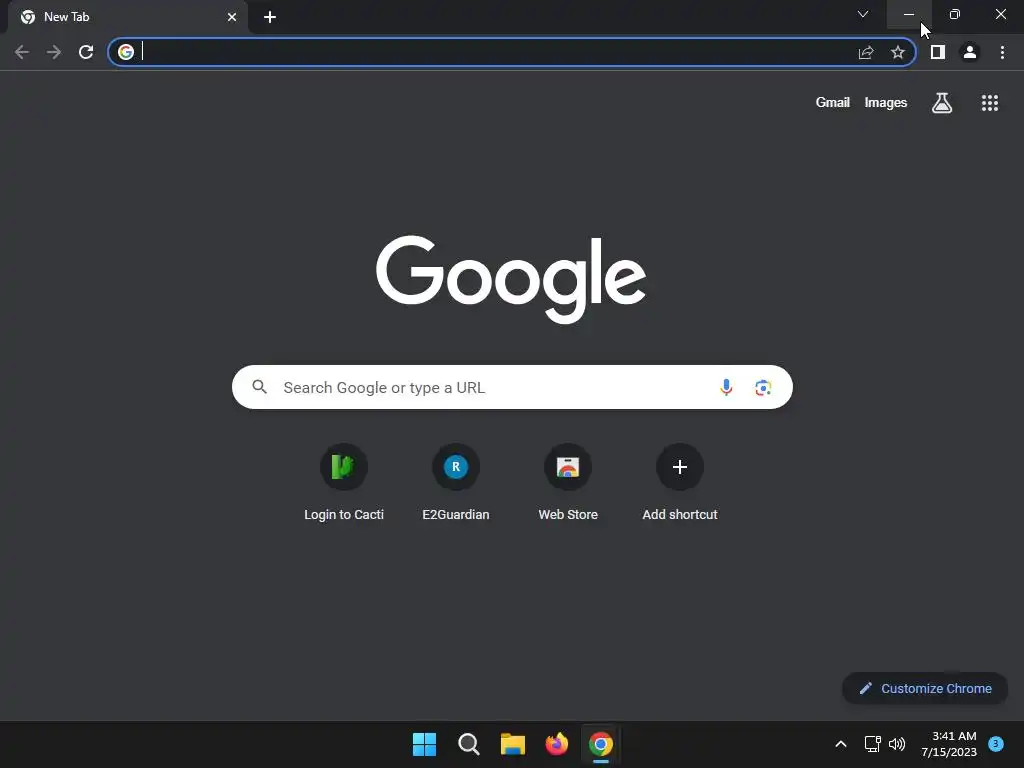Expand the tab search dropdown
The height and width of the screenshot is (768, 1024).
[x=863, y=14]
